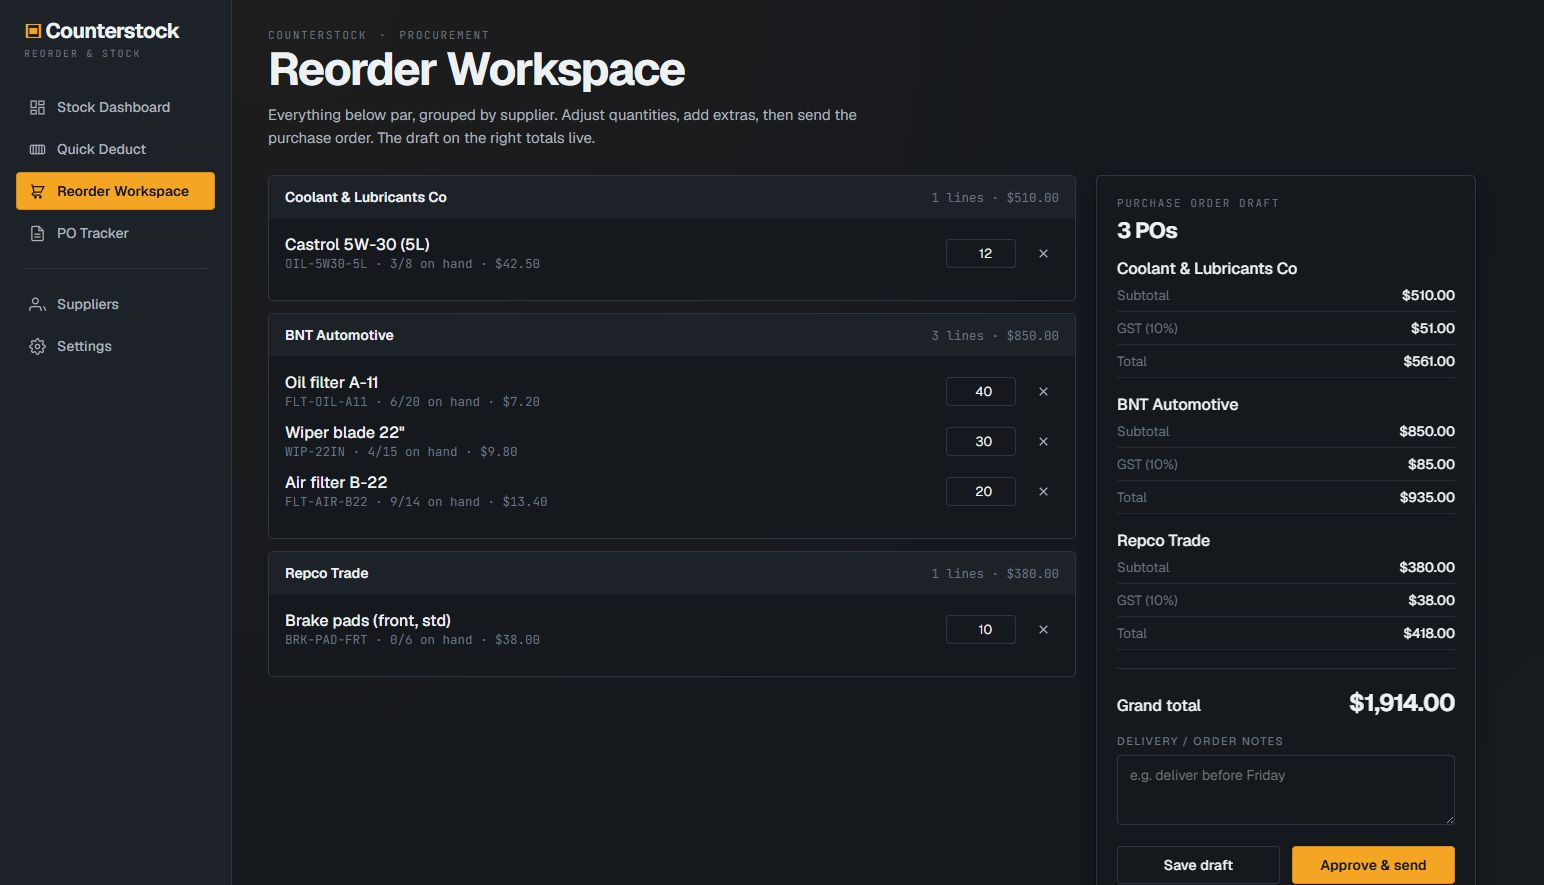Click the Save draft button
Screen dimensions: 1544x885
[1198, 865]
